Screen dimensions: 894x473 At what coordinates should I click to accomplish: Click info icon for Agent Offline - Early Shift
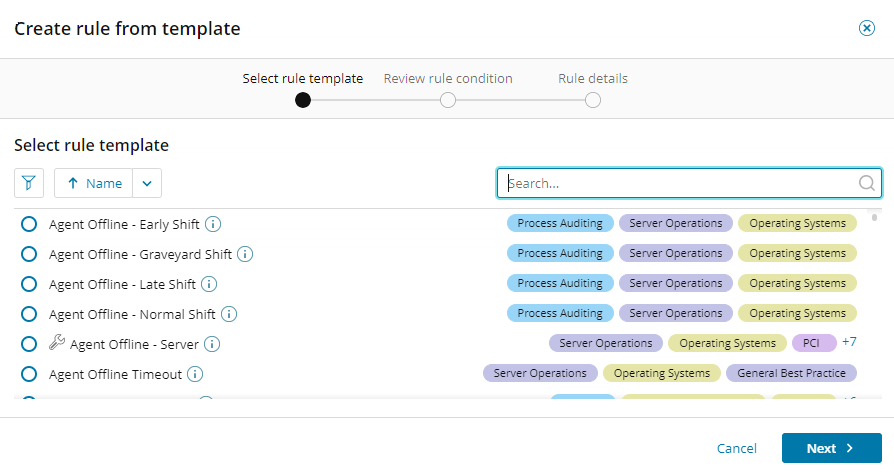(213, 224)
